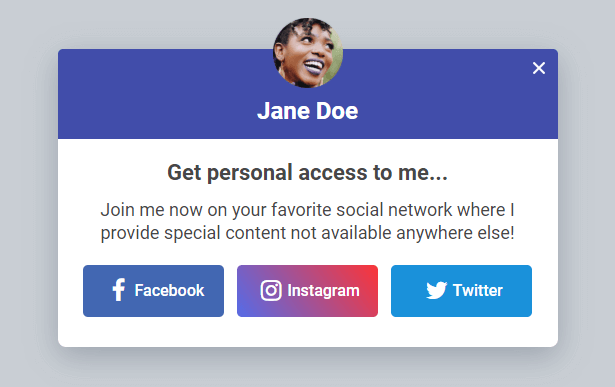This screenshot has width=615, height=387.
Task: Open the blue Facebook button
Action: click(153, 291)
